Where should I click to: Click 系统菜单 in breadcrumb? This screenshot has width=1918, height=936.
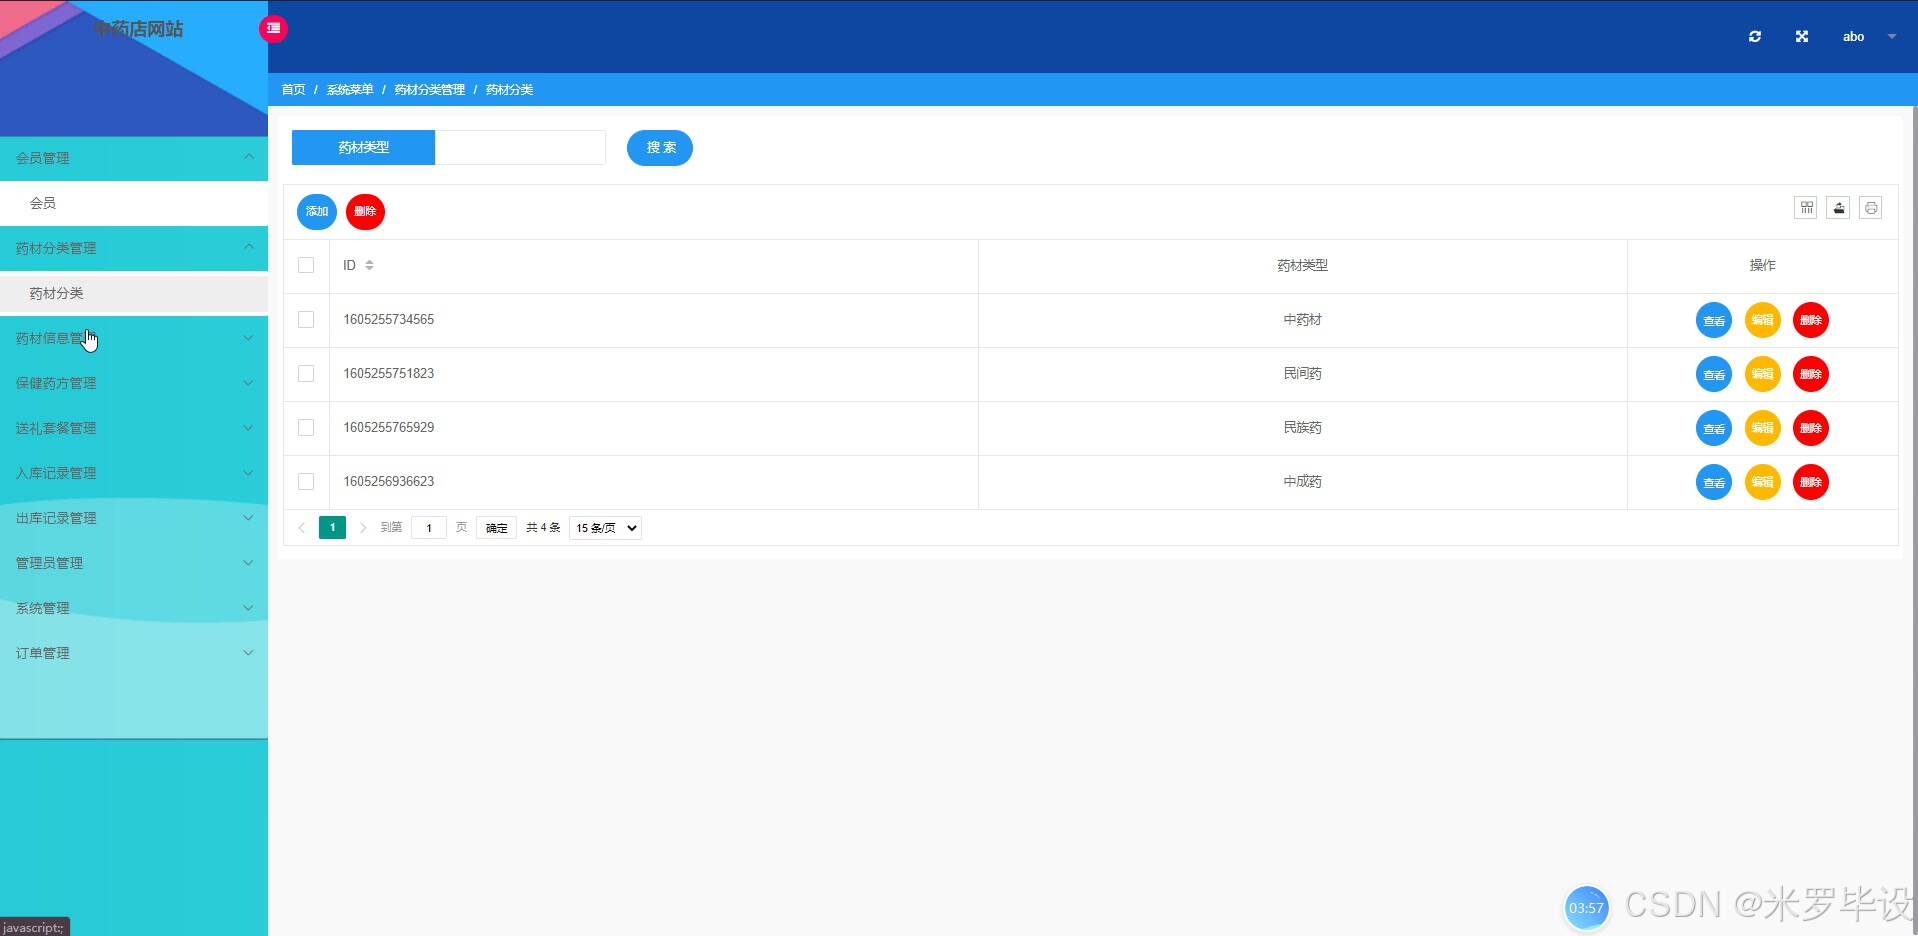tap(350, 90)
